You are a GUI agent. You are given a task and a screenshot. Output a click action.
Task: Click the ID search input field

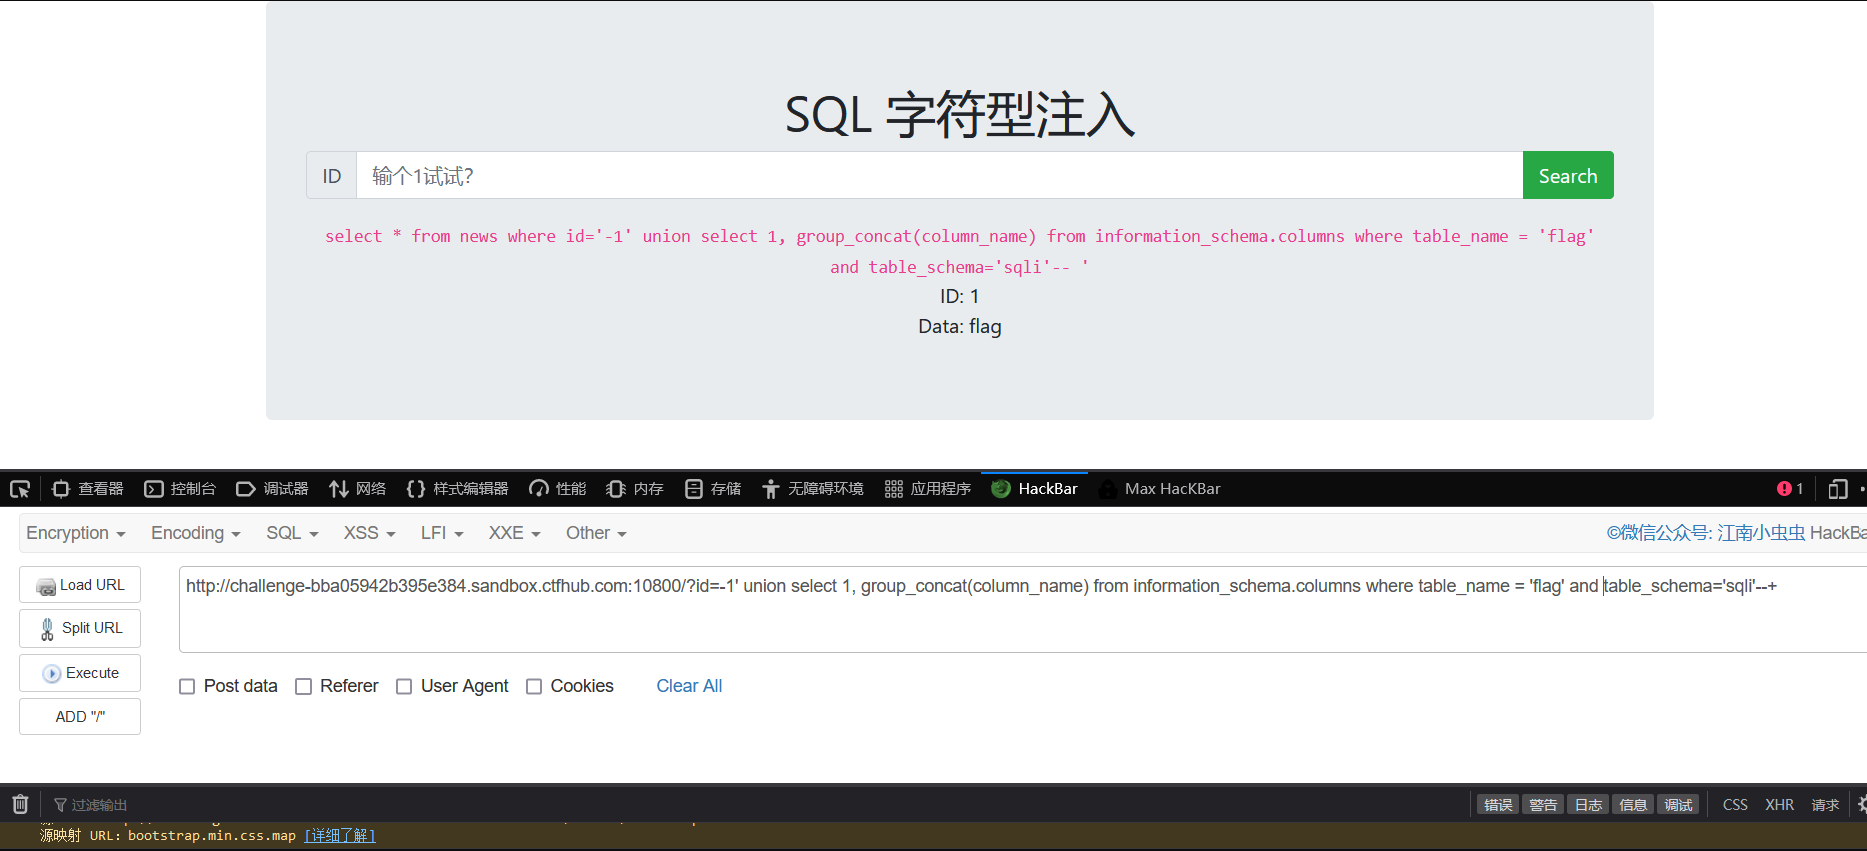click(939, 176)
